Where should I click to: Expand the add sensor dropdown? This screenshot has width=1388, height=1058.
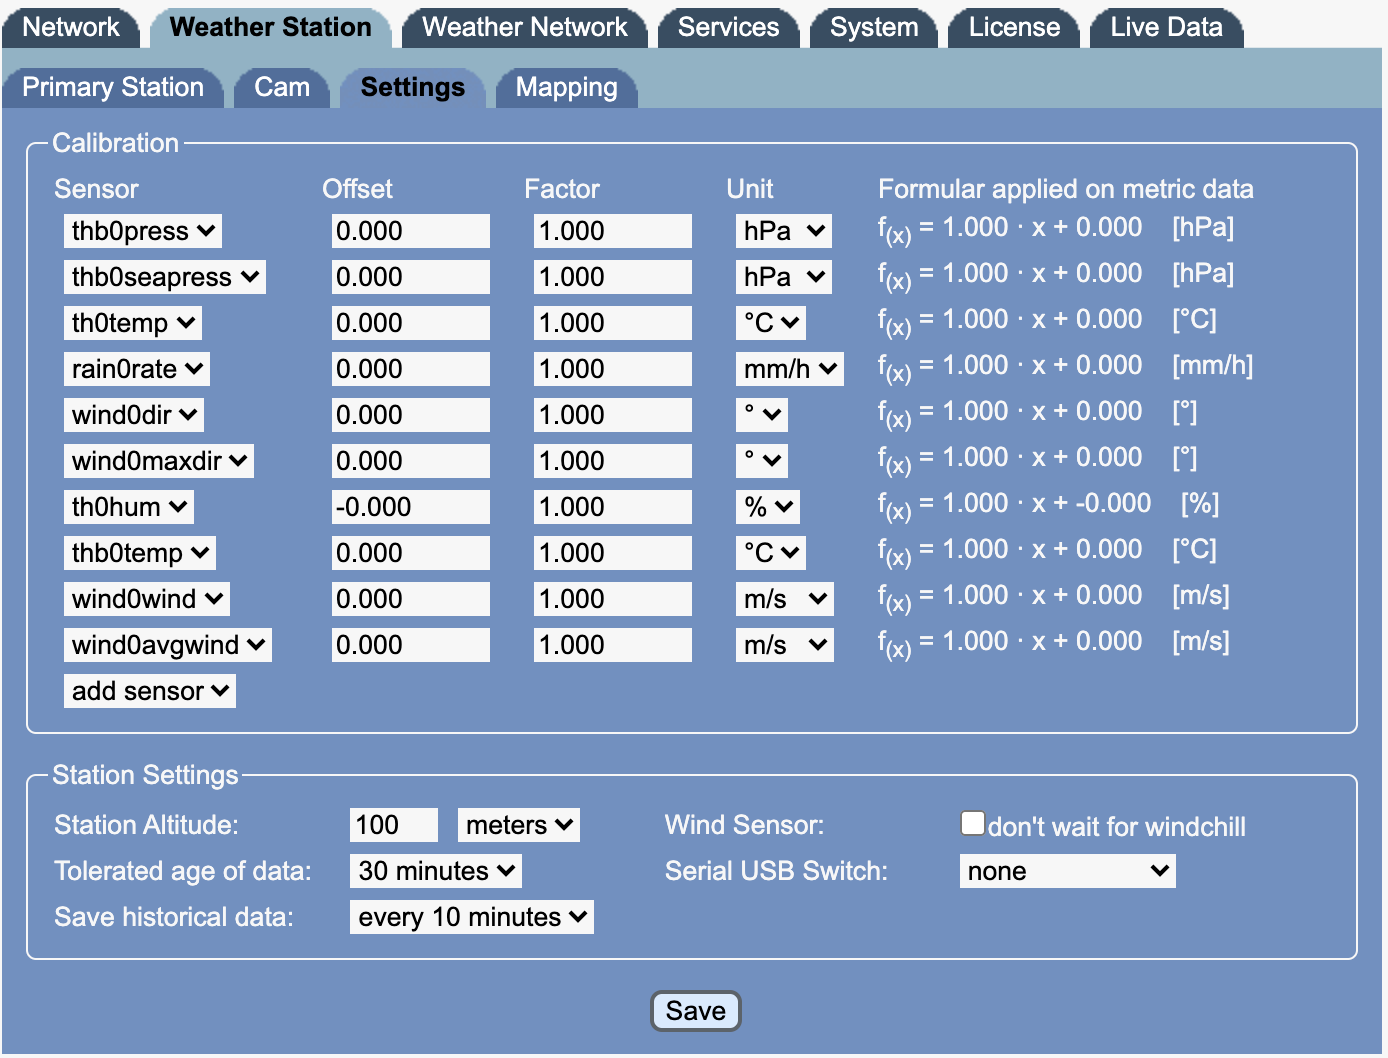(150, 691)
